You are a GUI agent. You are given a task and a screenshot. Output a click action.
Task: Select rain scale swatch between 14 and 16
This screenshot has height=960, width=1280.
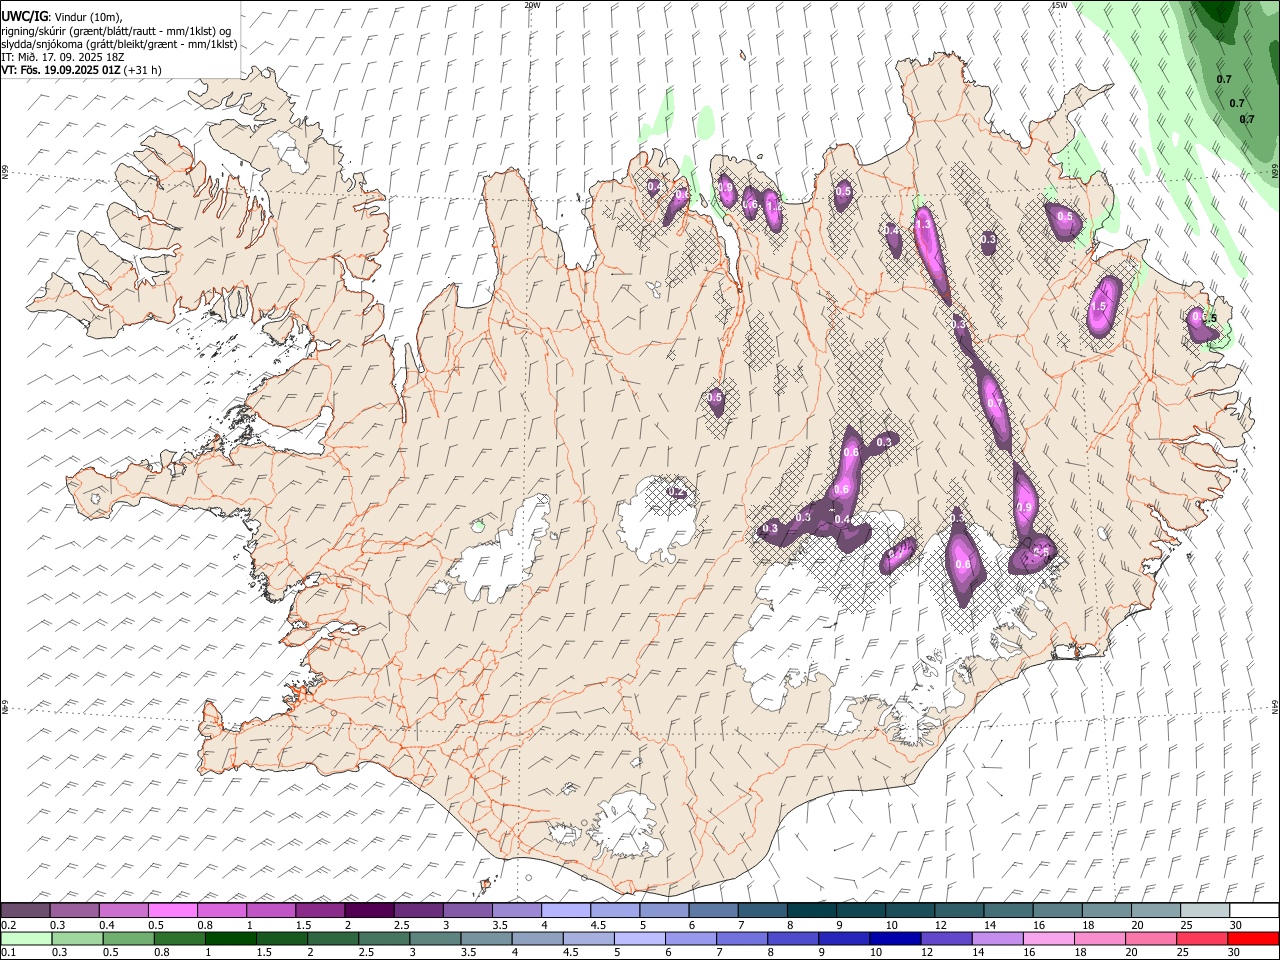pyautogui.click(x=999, y=938)
